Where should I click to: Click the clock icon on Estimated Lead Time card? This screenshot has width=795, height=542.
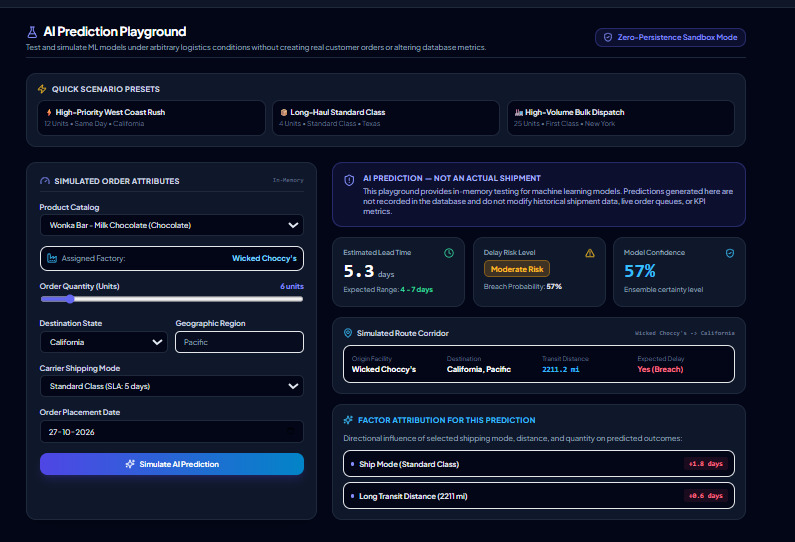[449, 253]
